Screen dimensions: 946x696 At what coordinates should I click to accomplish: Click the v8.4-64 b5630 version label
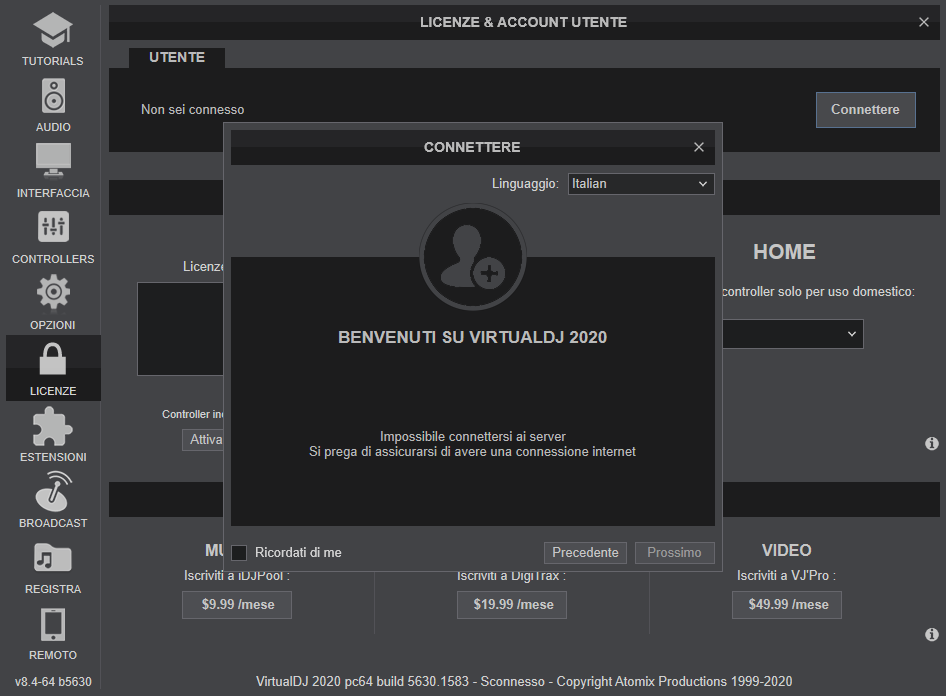coord(53,682)
